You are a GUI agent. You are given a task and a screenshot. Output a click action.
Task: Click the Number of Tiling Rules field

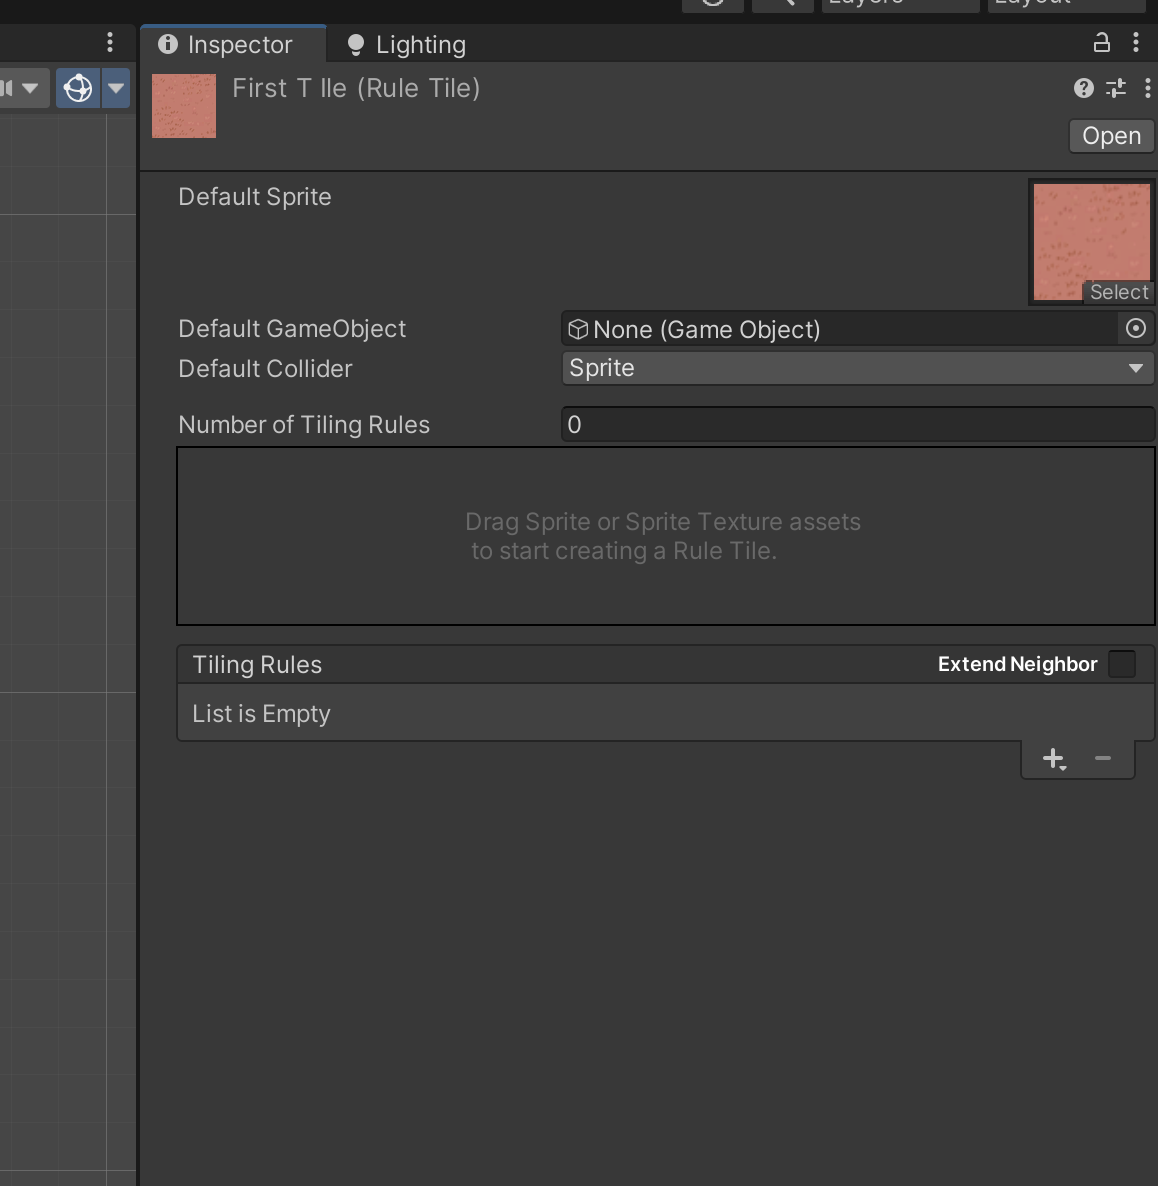(857, 425)
